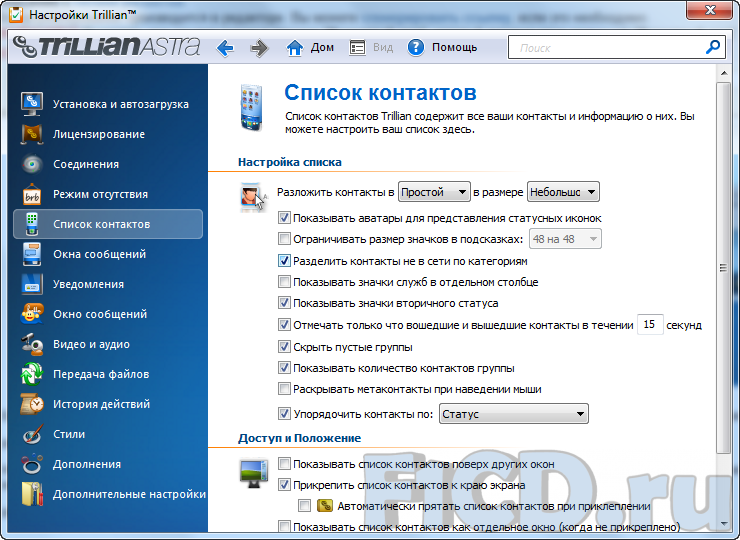Viewport: 740px width, 540px height.
Task: Toggle Отмечать только что вошедшие контакты checkbox
Action: [x=284, y=325]
